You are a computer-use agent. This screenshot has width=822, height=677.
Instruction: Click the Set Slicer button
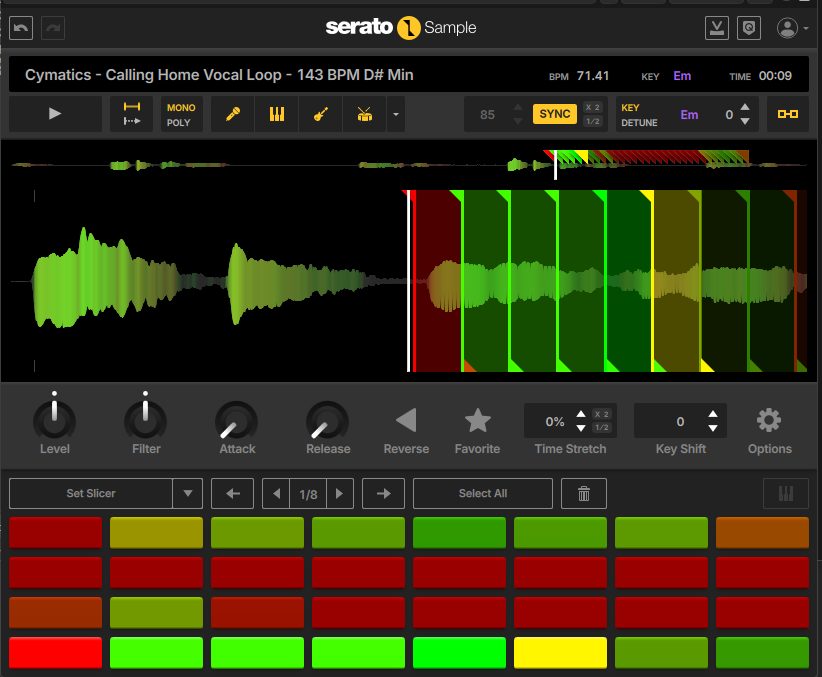tap(91, 493)
